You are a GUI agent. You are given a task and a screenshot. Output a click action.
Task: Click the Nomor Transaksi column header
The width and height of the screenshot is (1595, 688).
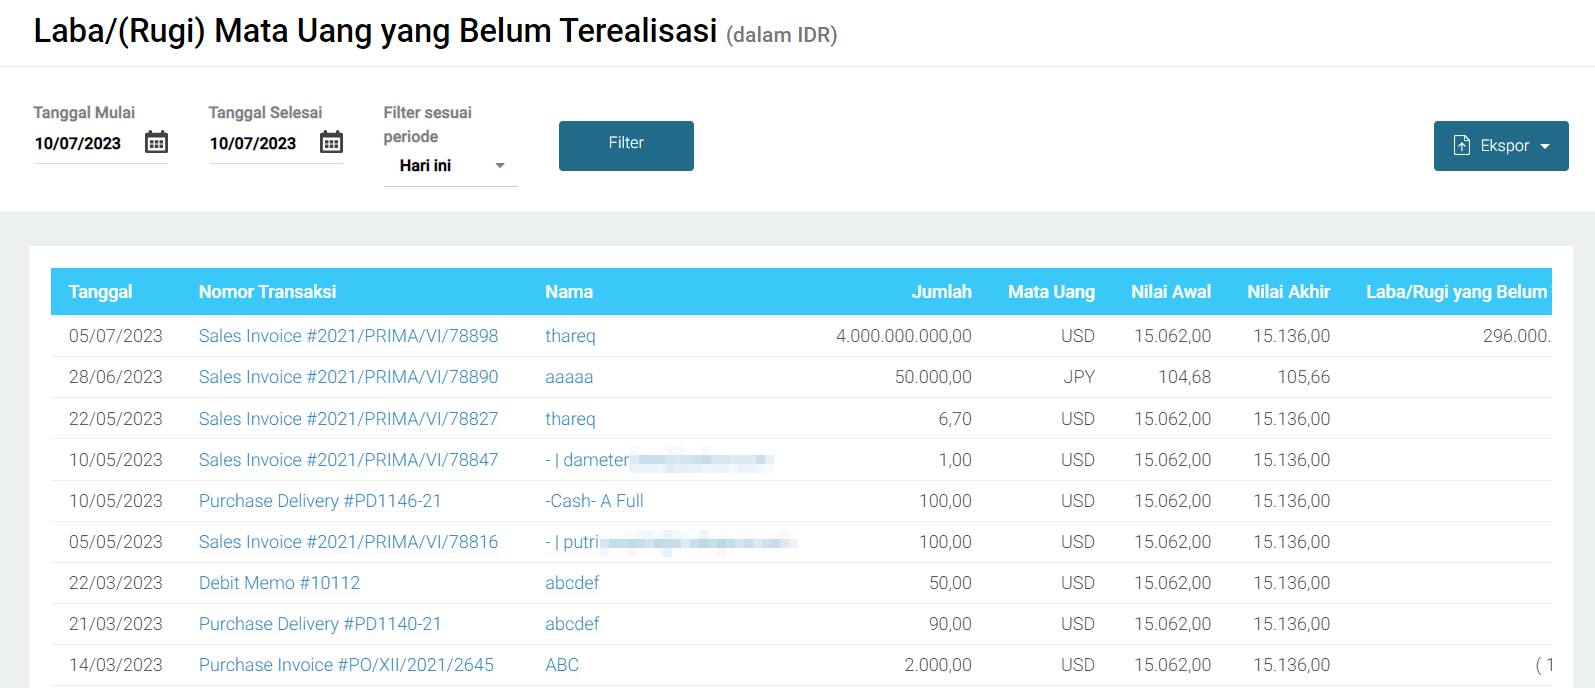pyautogui.click(x=267, y=292)
